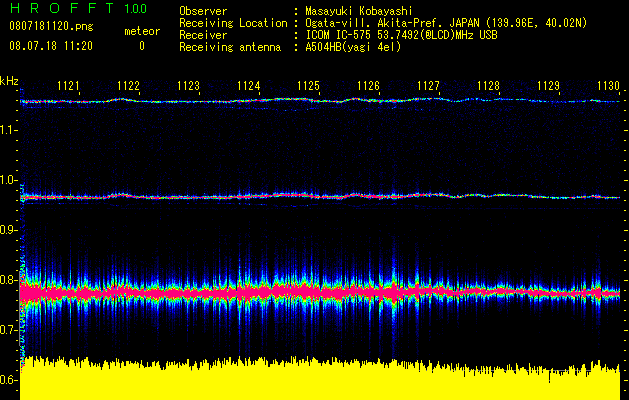Click the 1121 time axis marker
The image size is (629, 400).
tap(68, 86)
